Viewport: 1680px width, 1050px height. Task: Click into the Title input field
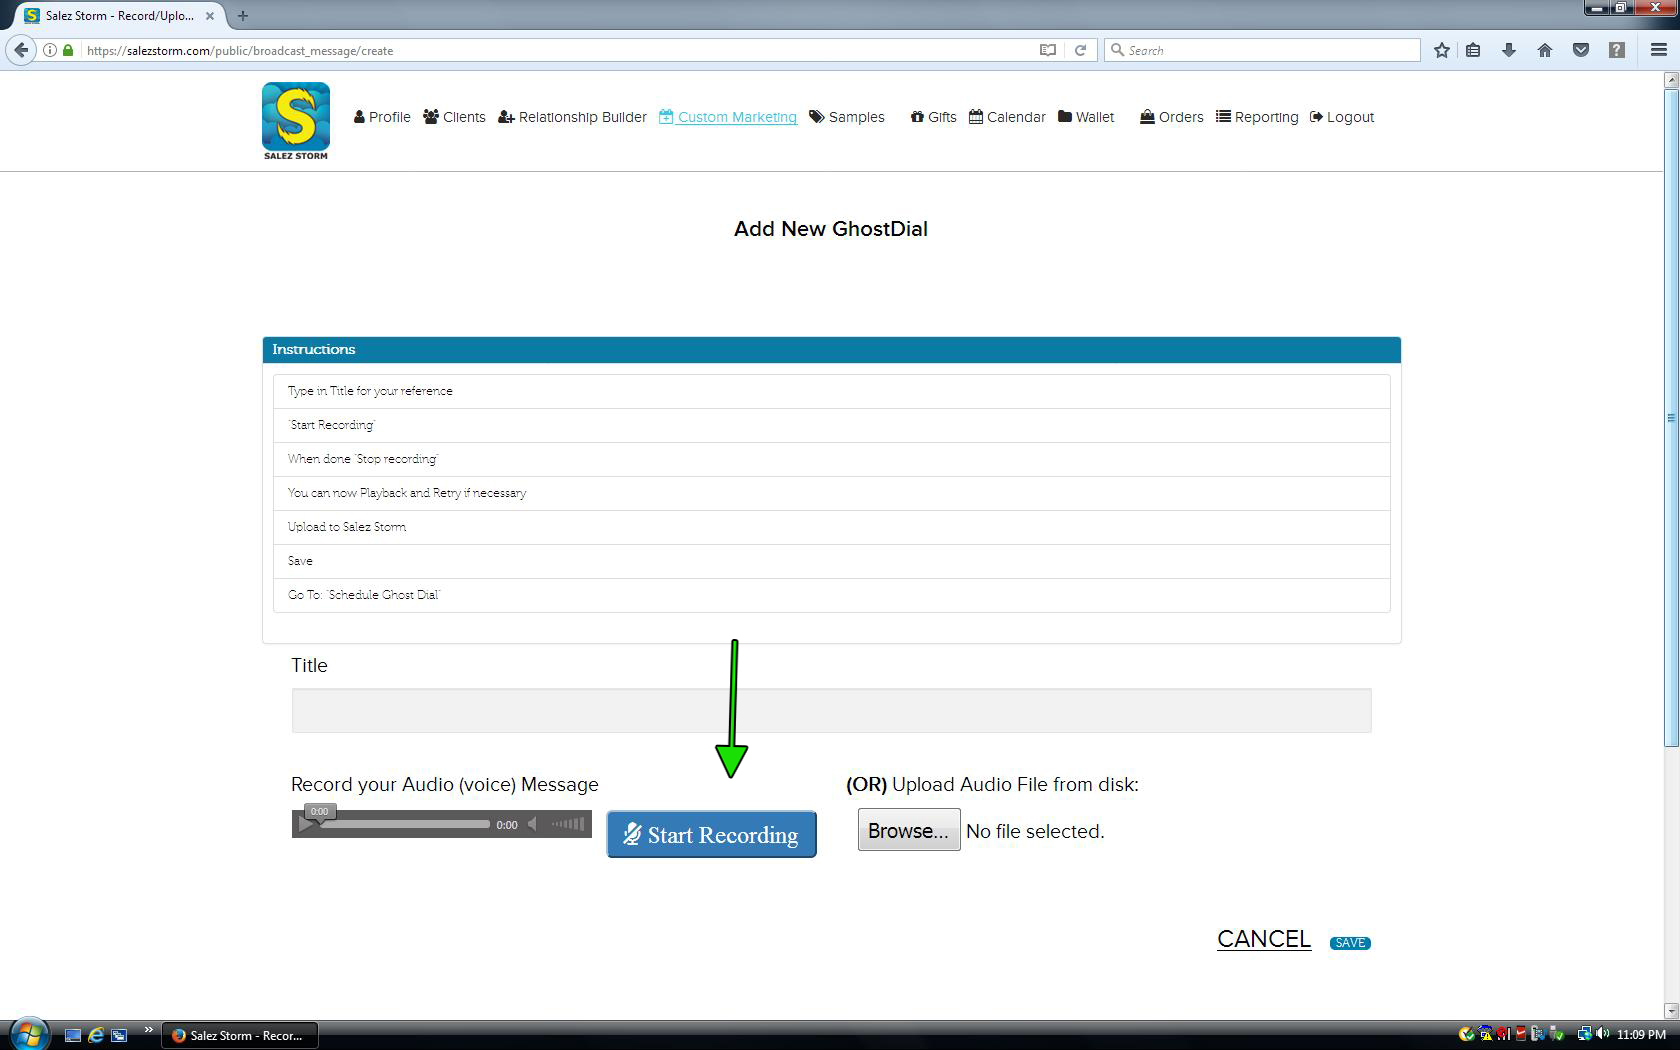pyautogui.click(x=831, y=710)
